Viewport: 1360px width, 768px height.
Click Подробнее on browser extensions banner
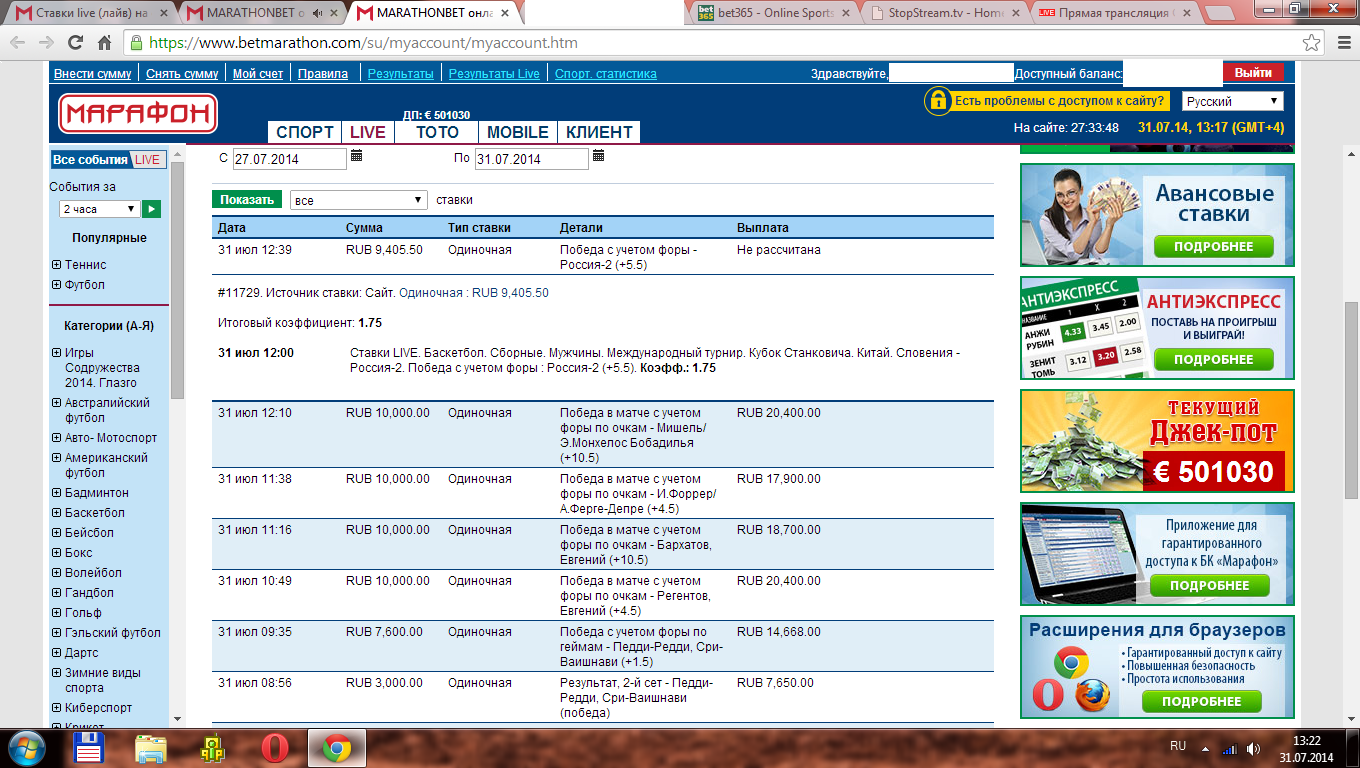[x=1201, y=701]
